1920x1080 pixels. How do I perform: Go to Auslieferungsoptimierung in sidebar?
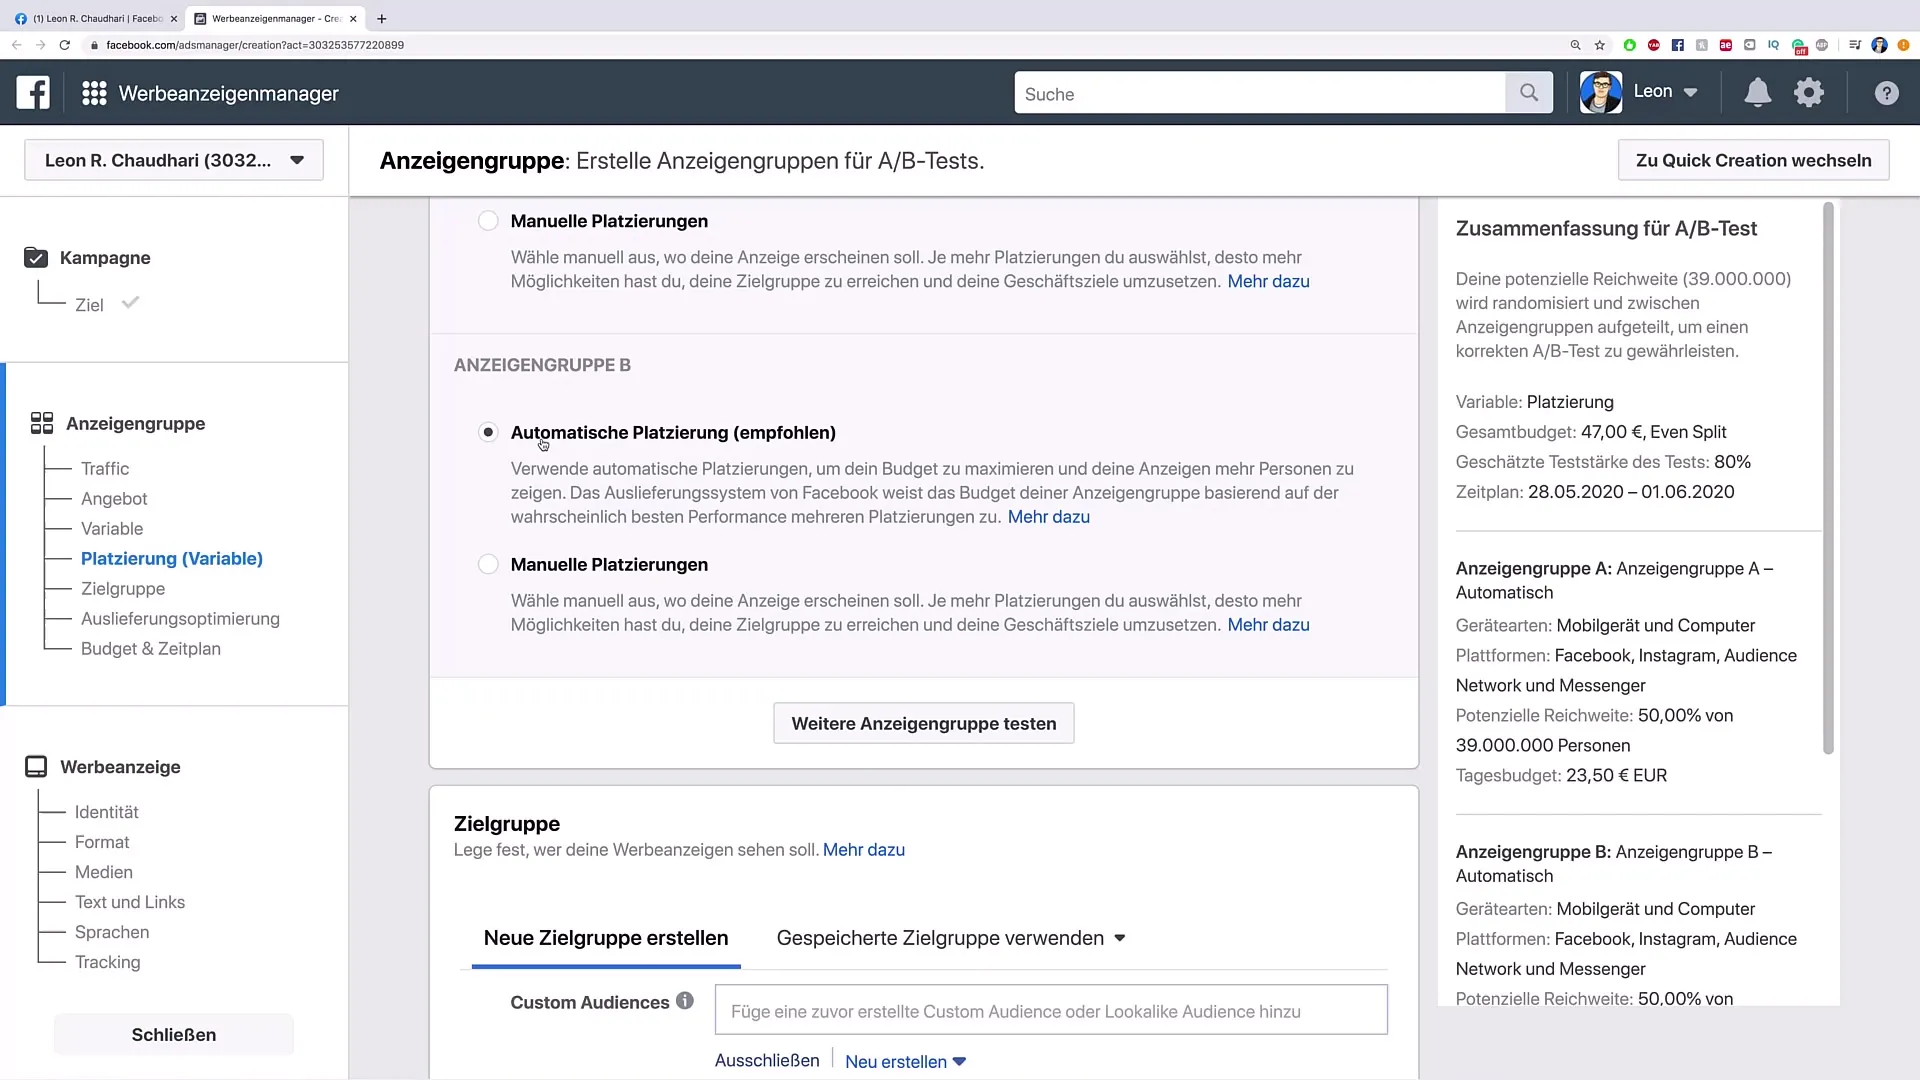point(180,618)
